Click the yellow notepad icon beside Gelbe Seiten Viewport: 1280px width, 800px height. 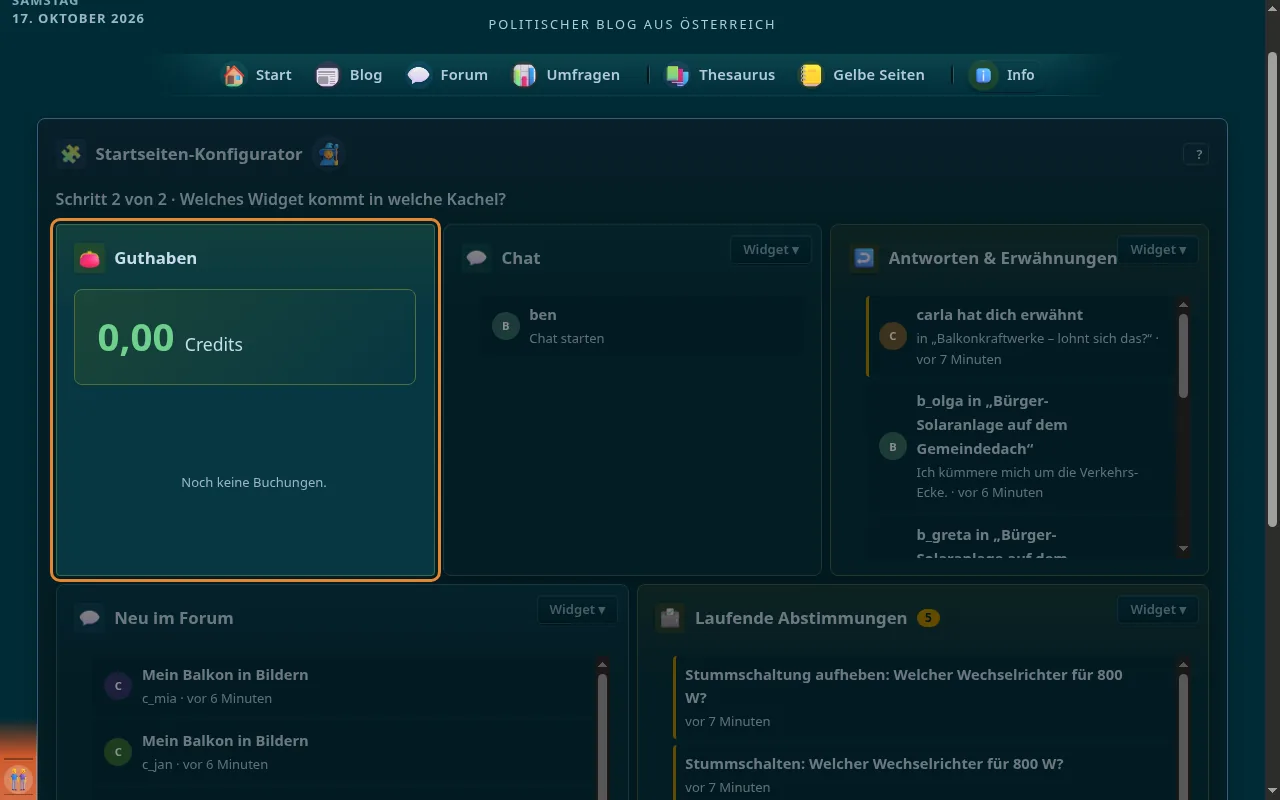tap(811, 75)
